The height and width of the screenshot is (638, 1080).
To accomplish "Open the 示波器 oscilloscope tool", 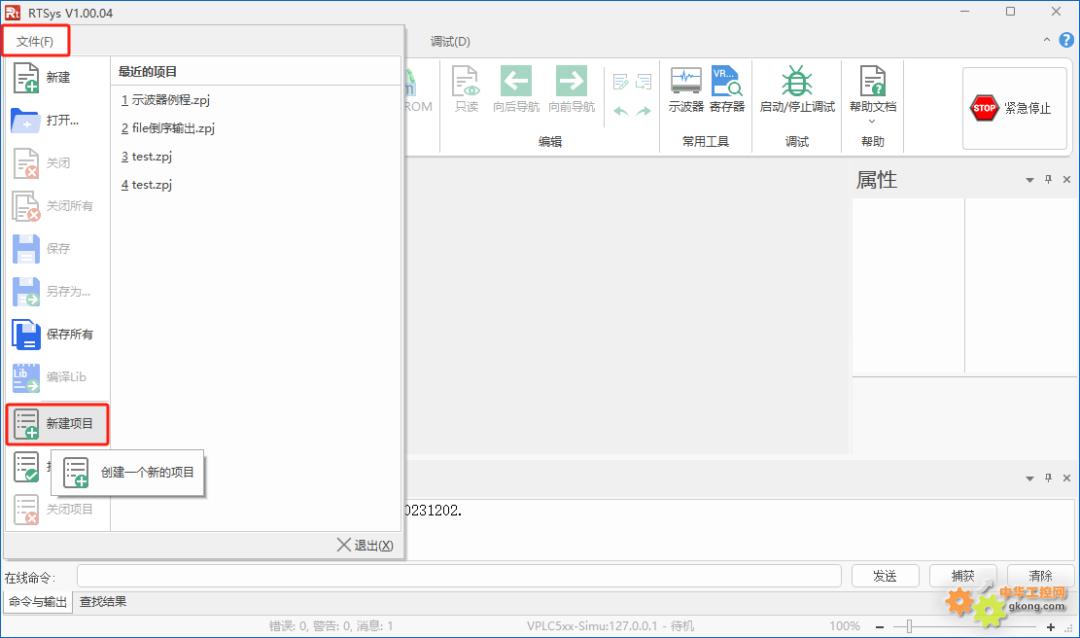I will [x=686, y=88].
